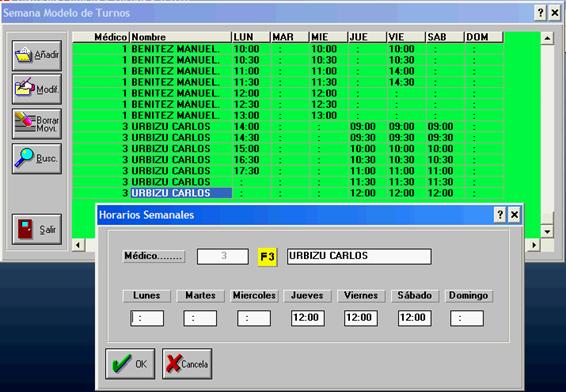Click the Viernes day button

[x=361, y=296]
